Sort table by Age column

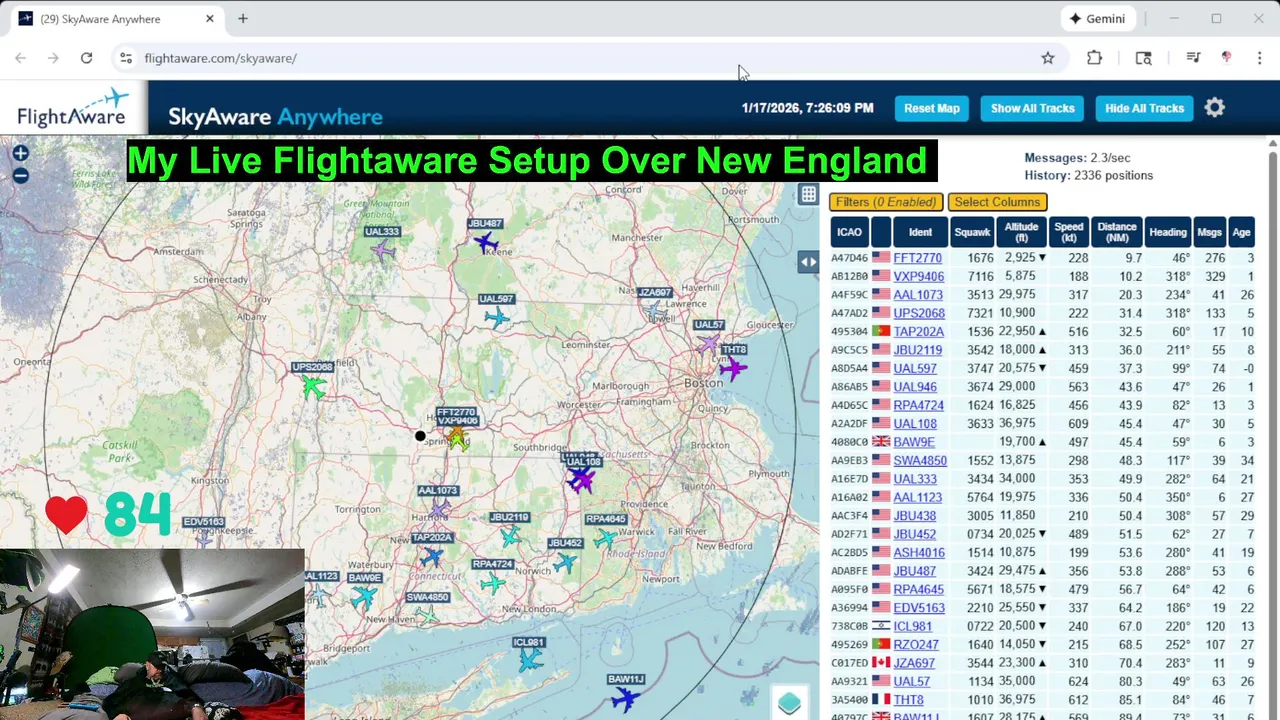click(1241, 232)
